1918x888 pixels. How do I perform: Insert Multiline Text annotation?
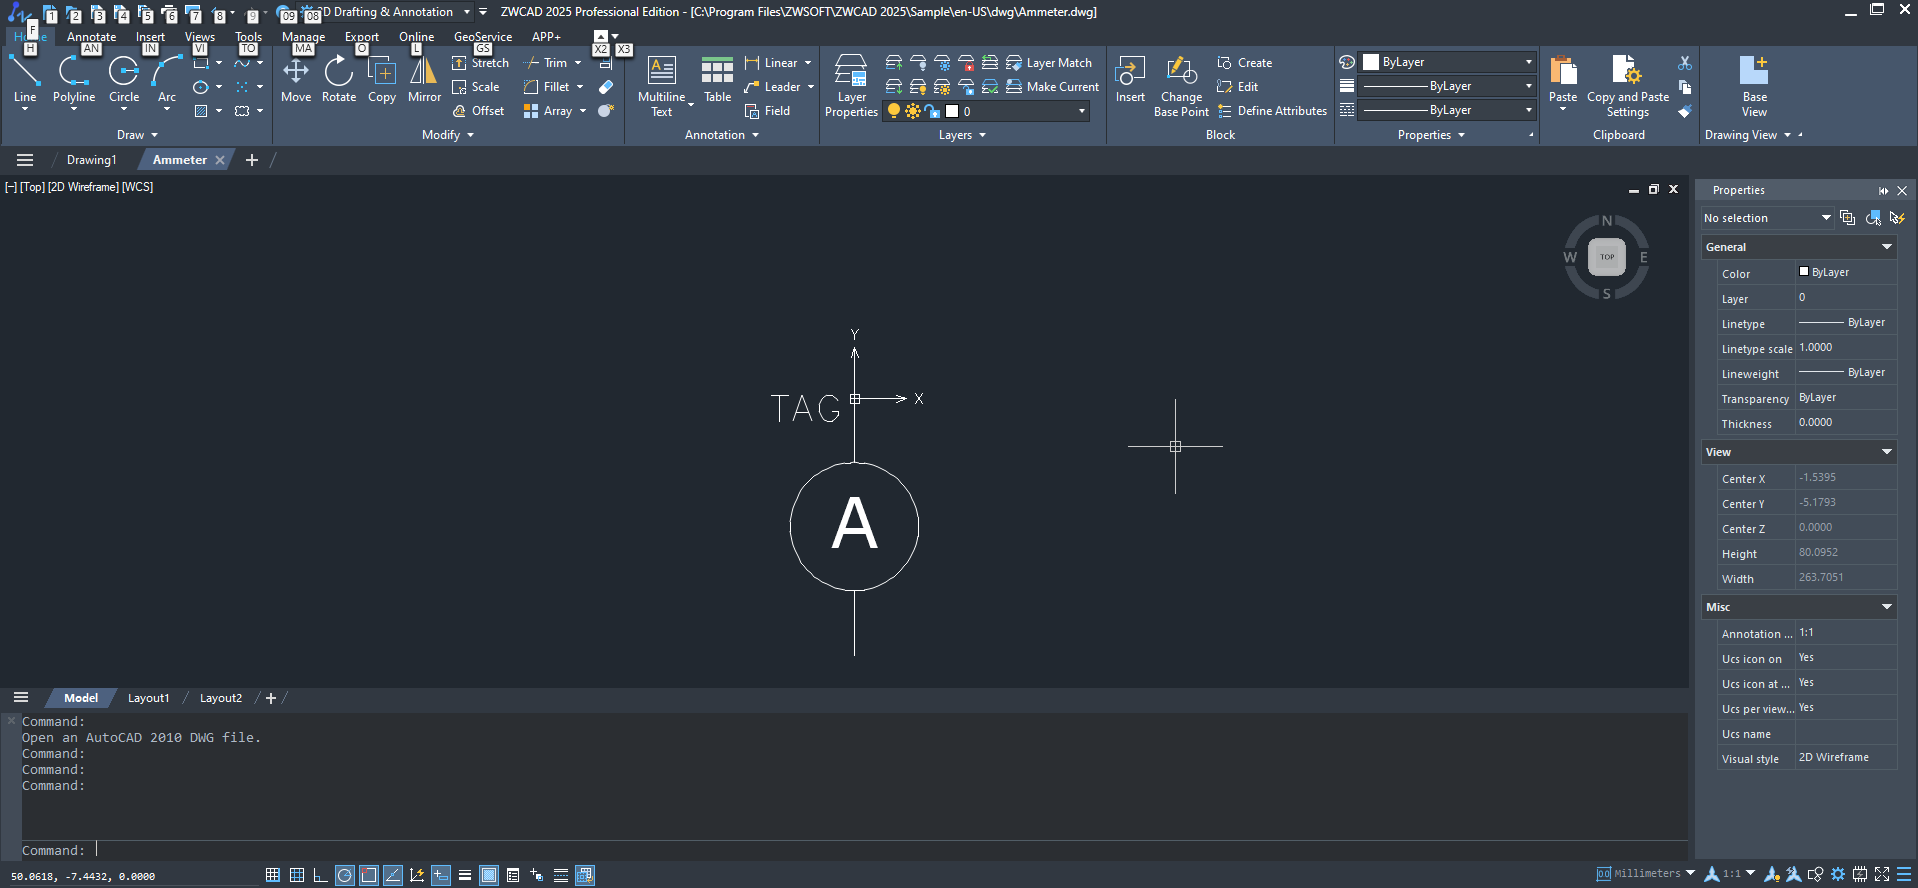pyautogui.click(x=662, y=87)
